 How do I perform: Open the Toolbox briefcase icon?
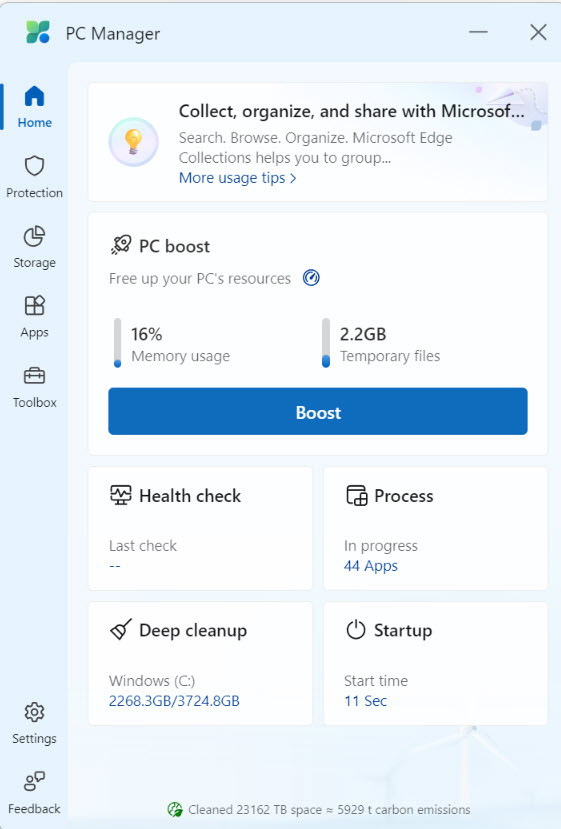pos(34,376)
